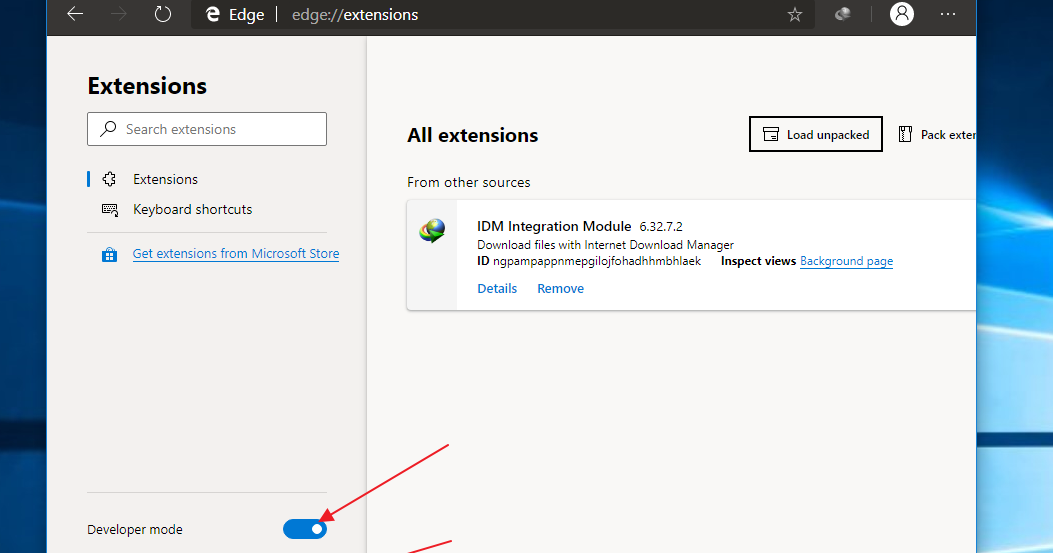Click the magnifier icon in search box
The height and width of the screenshot is (553, 1053).
[108, 129]
